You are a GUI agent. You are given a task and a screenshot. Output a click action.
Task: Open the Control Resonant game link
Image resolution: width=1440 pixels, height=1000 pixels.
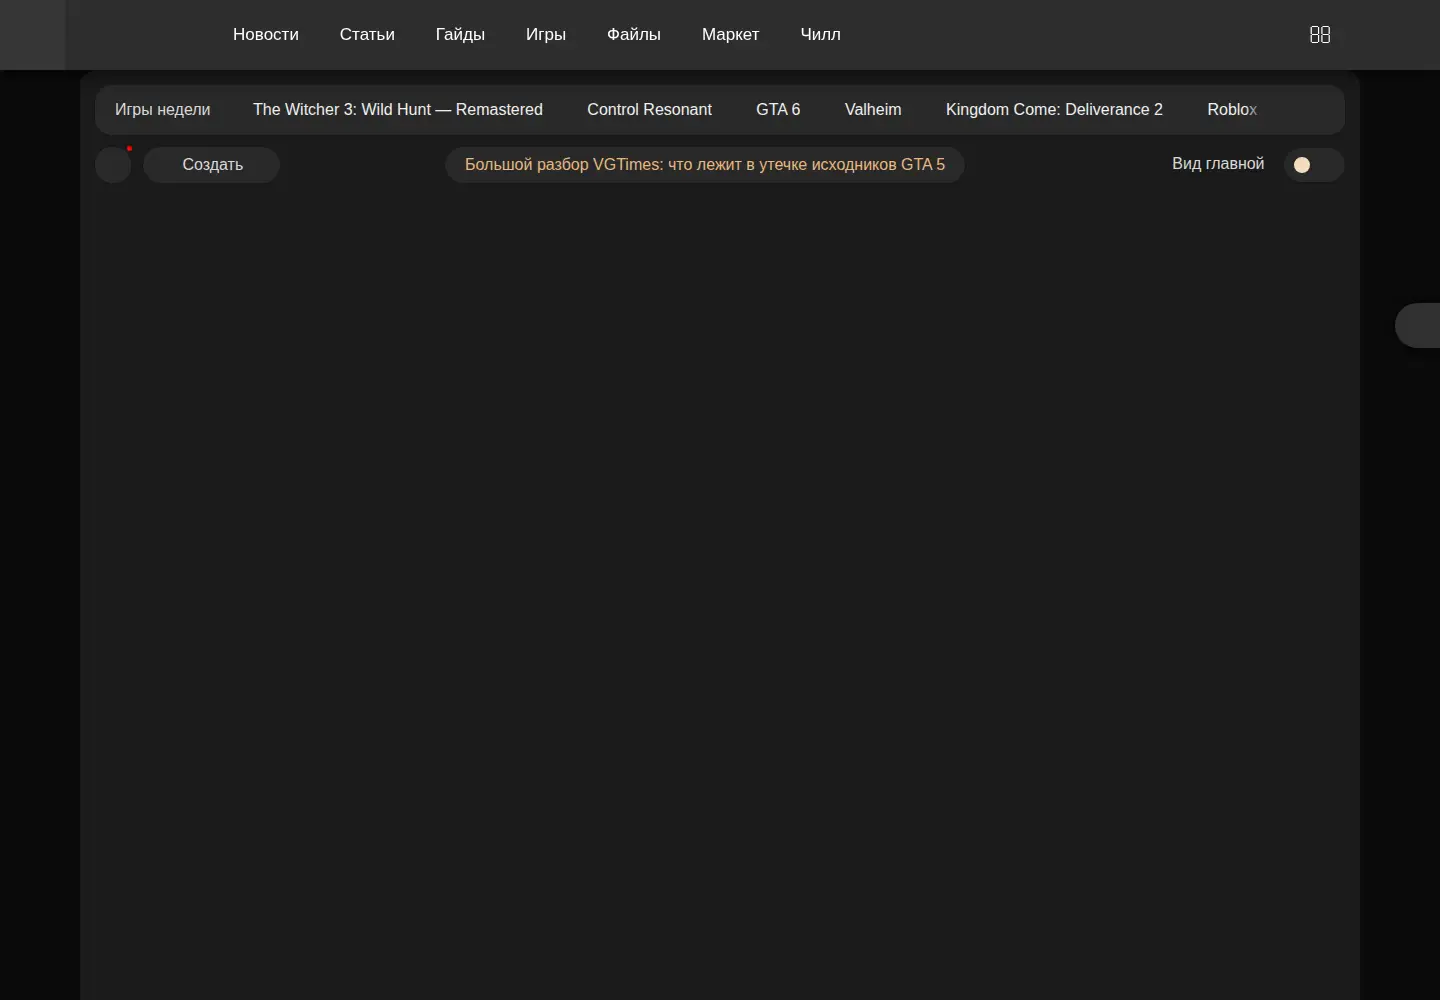pyautogui.click(x=649, y=110)
